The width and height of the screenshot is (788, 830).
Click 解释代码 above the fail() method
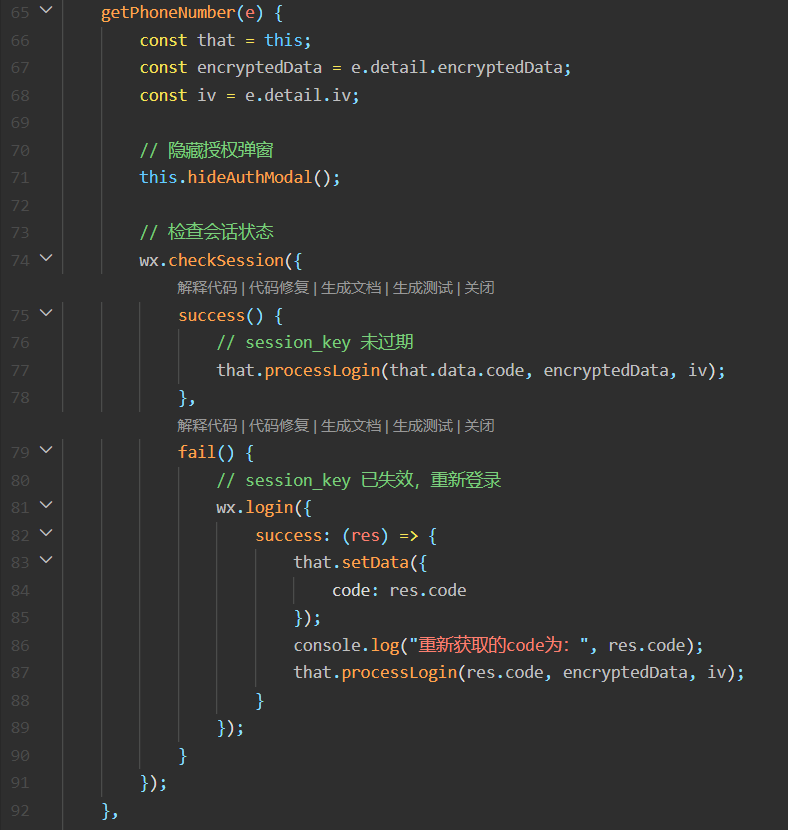pyautogui.click(x=207, y=426)
